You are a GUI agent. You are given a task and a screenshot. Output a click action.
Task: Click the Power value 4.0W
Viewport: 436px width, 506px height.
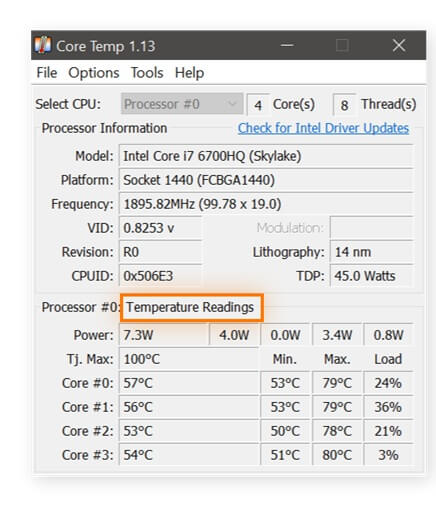click(234, 335)
